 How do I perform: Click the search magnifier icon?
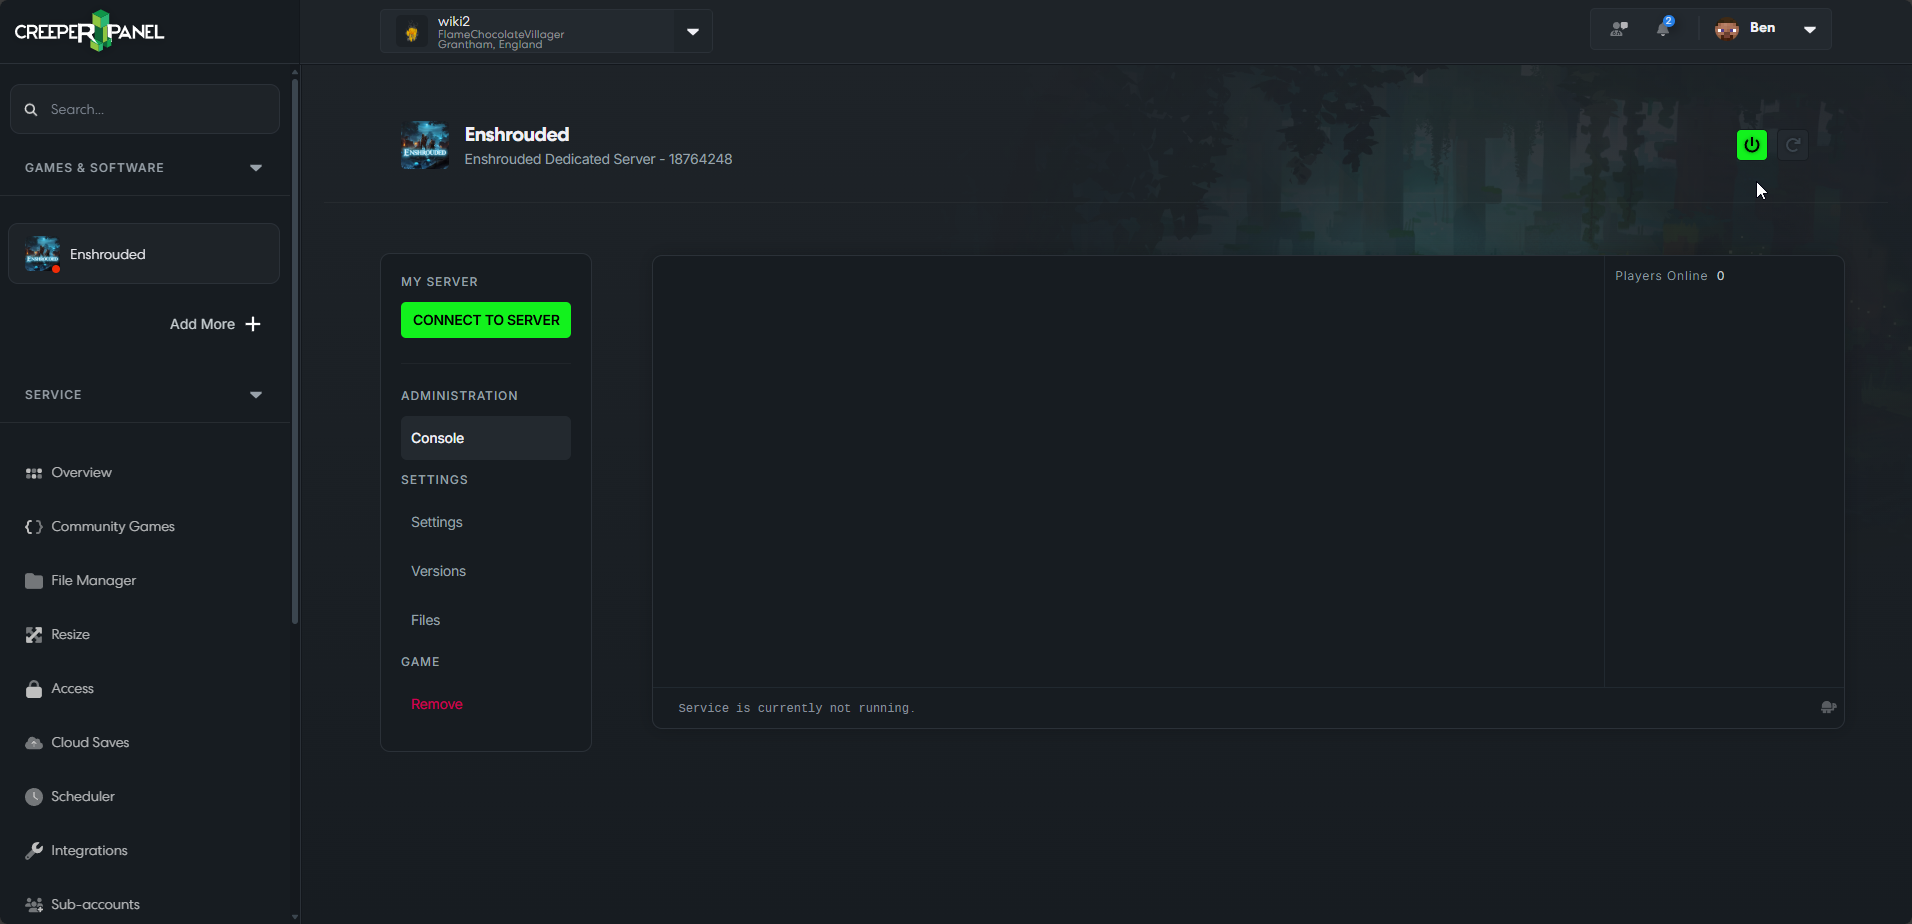pyautogui.click(x=31, y=109)
